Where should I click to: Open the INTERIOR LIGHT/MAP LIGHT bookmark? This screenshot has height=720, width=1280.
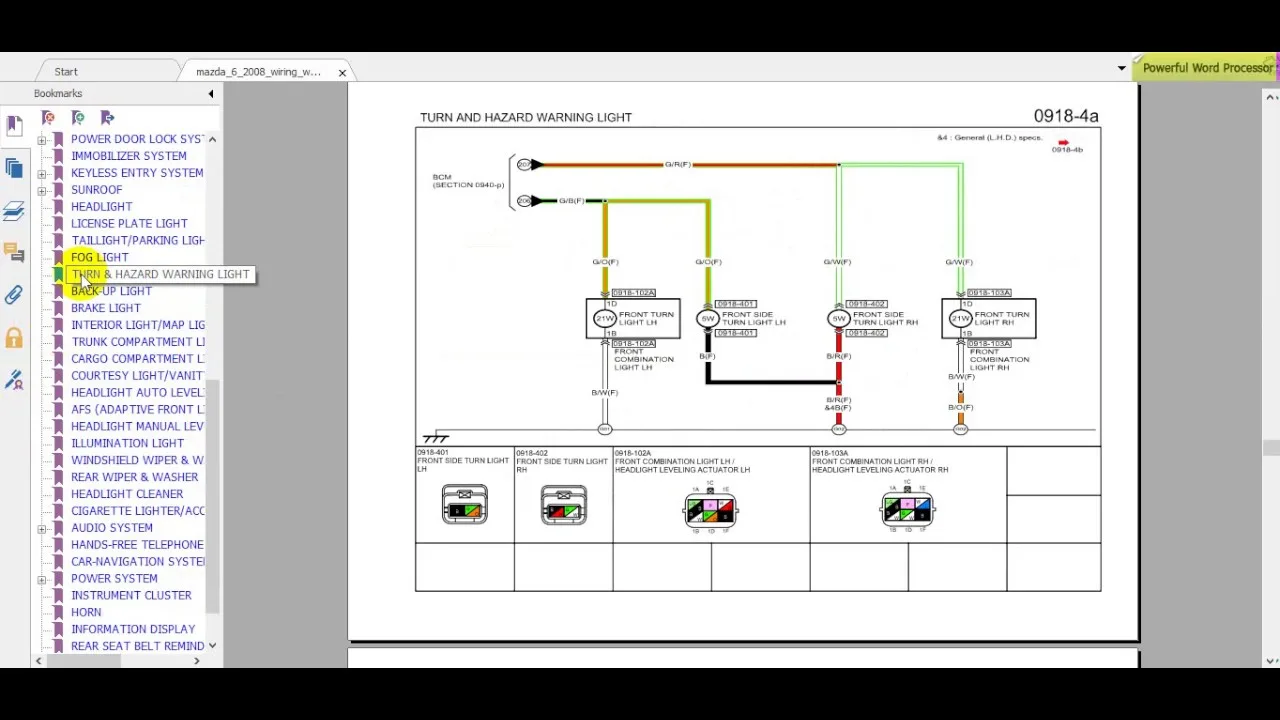click(137, 325)
